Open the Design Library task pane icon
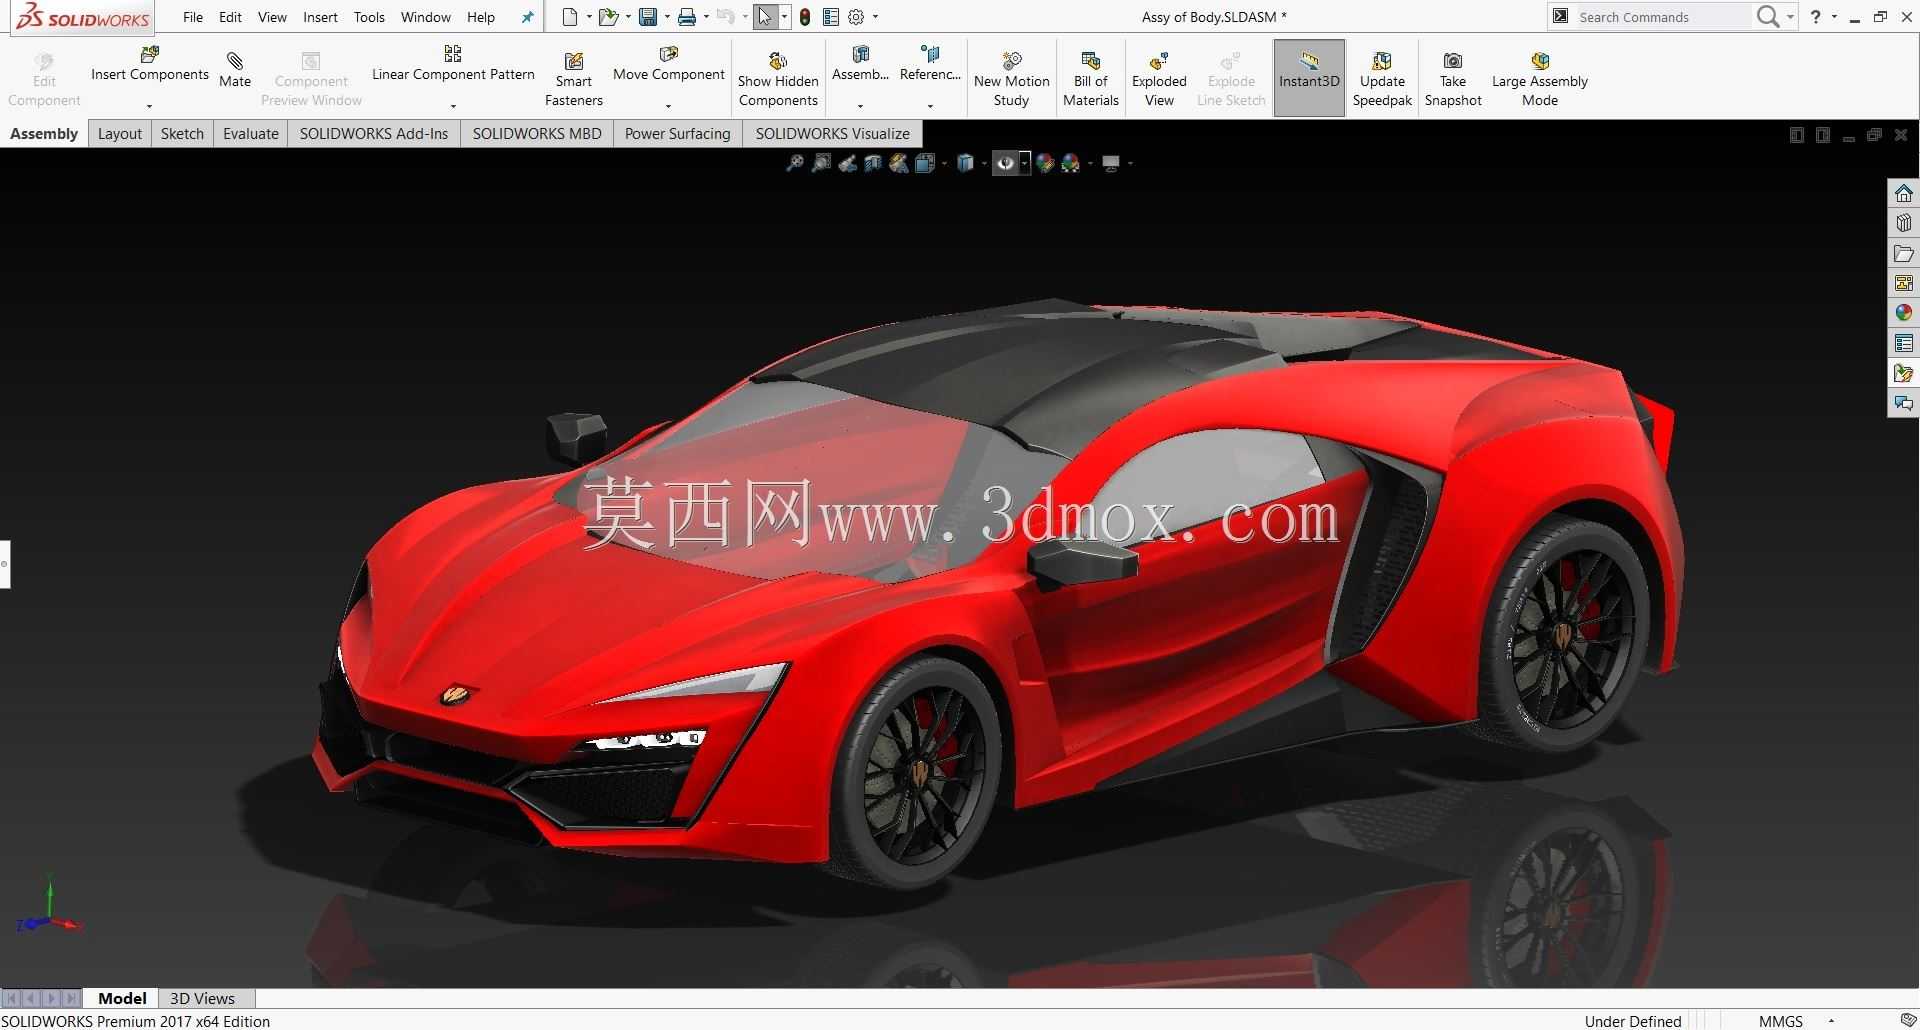 (1904, 223)
